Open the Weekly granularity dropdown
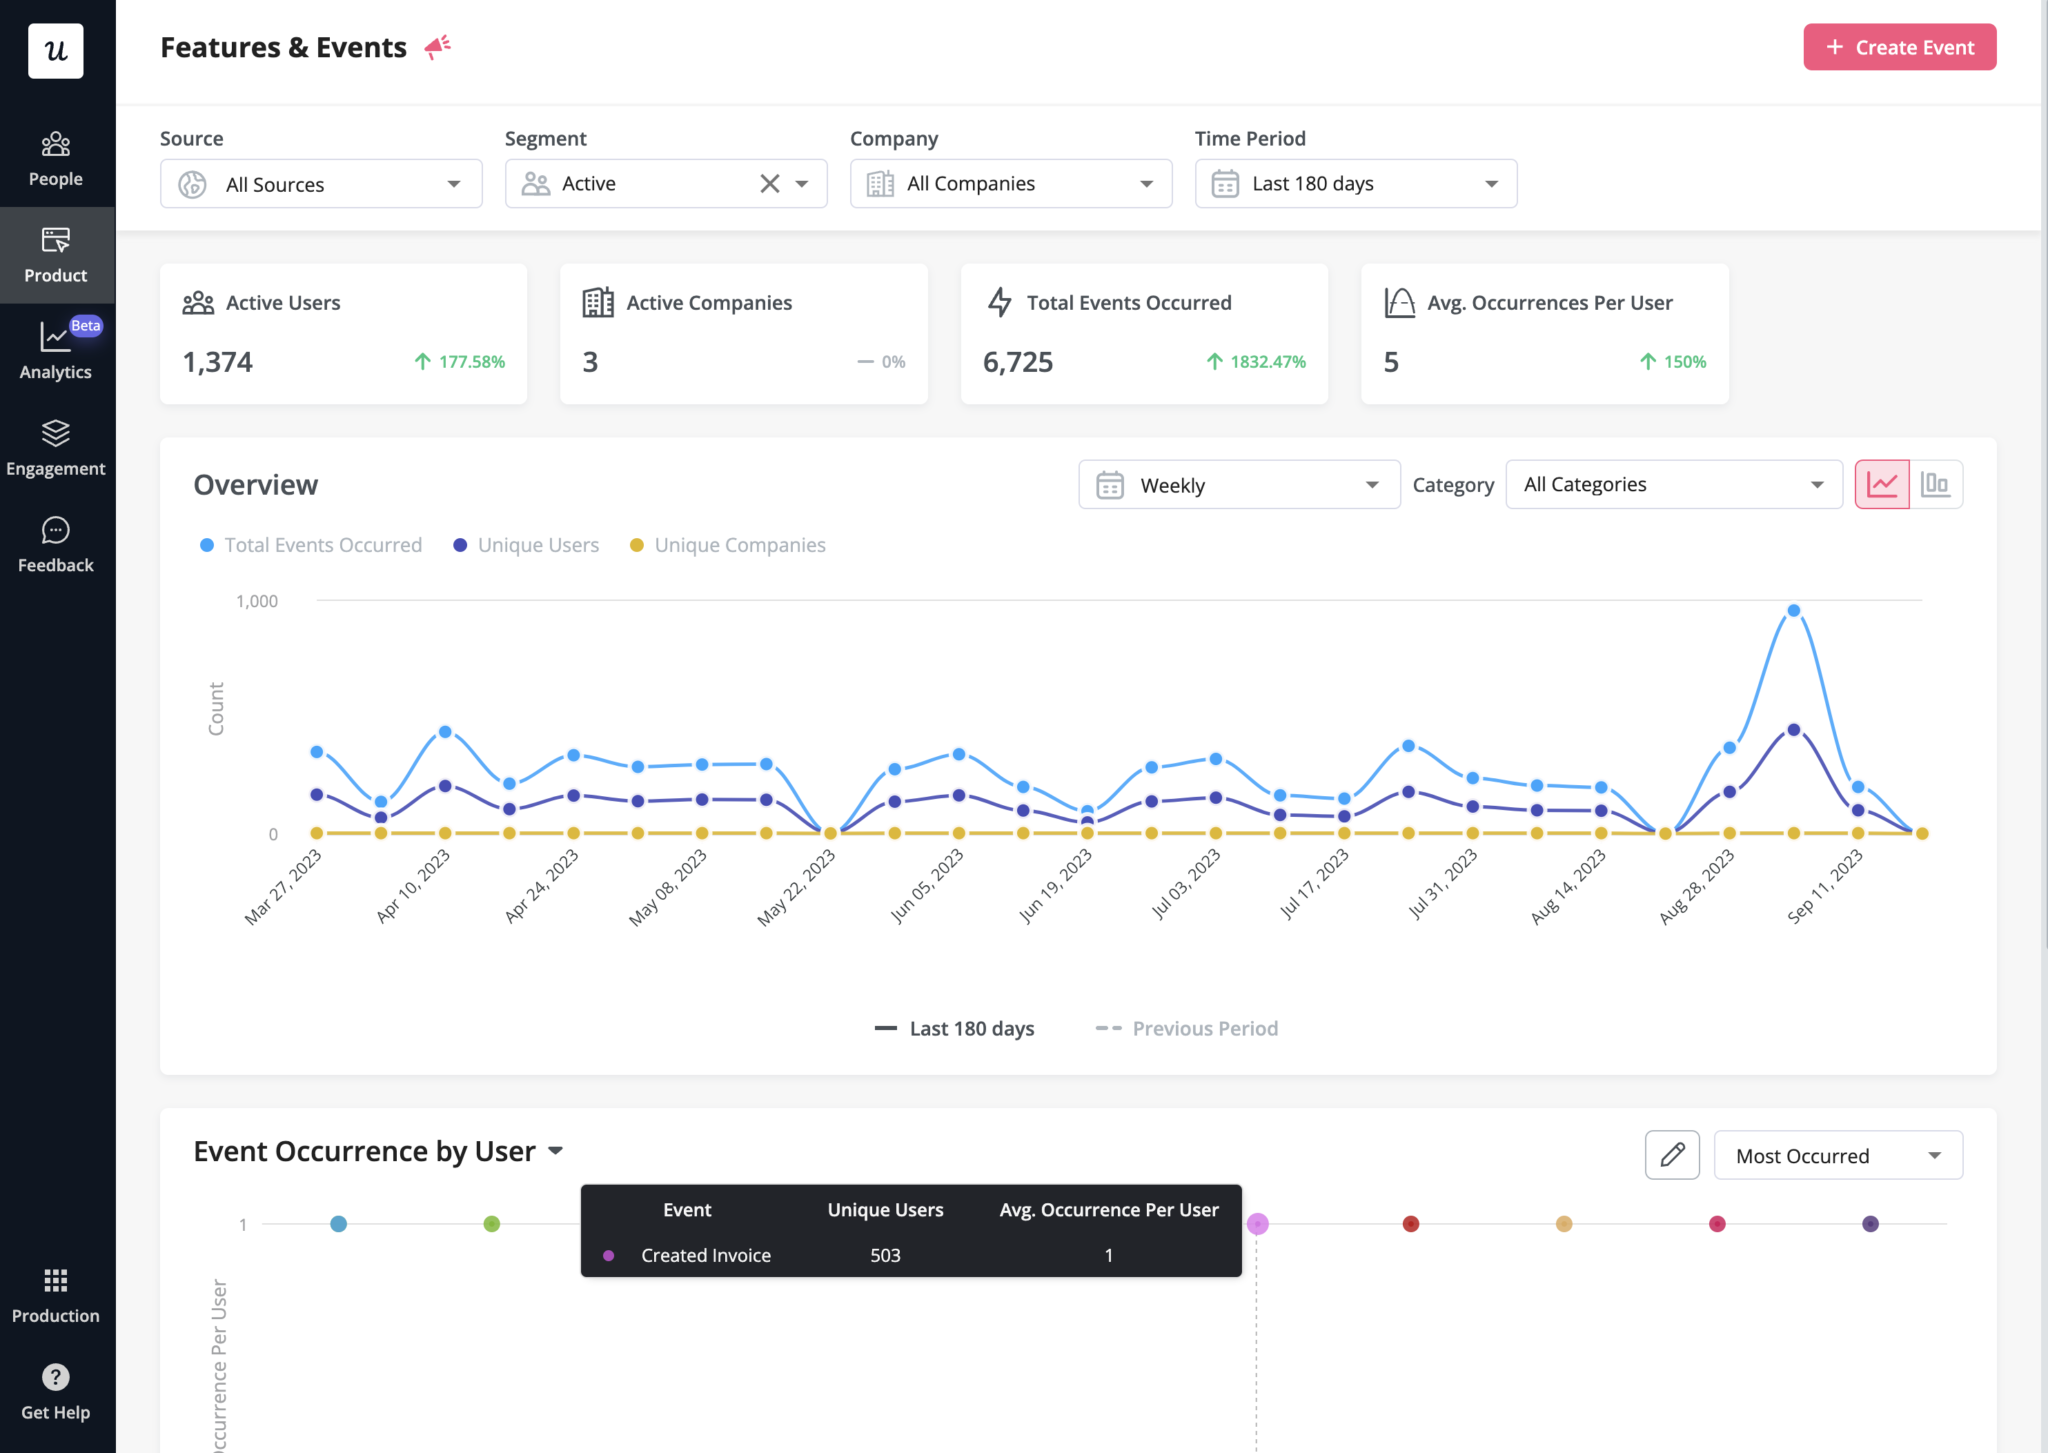Viewport: 2048px width, 1453px height. click(x=1238, y=484)
